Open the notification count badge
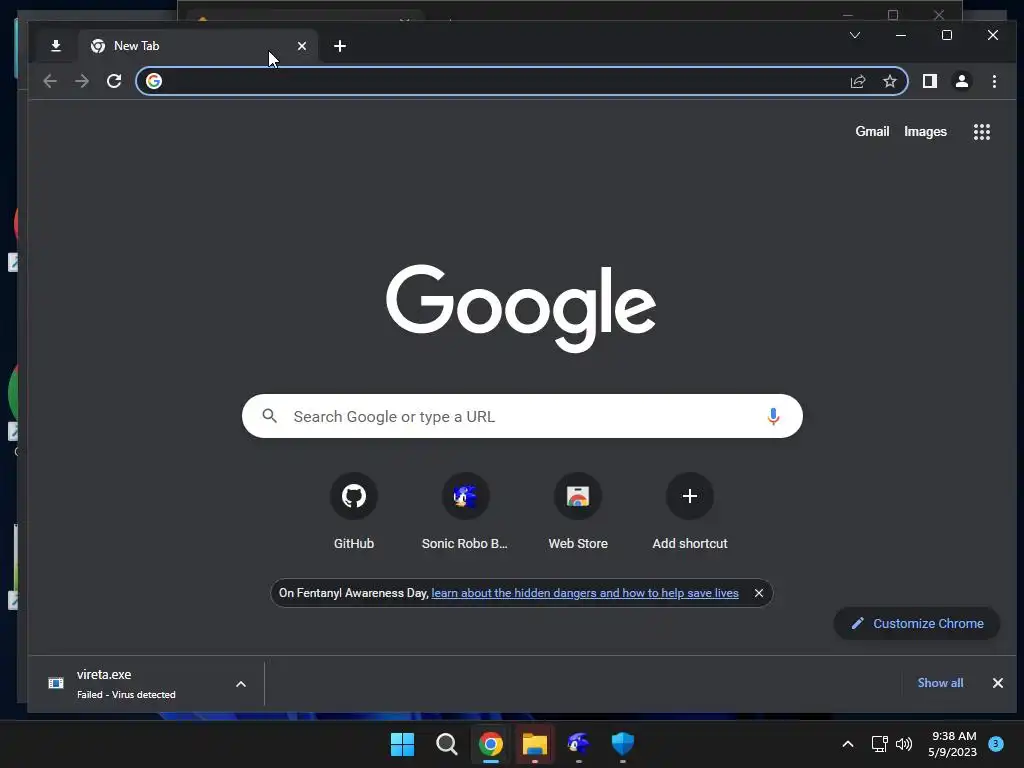Image resolution: width=1024 pixels, height=768 pixels. click(996, 744)
